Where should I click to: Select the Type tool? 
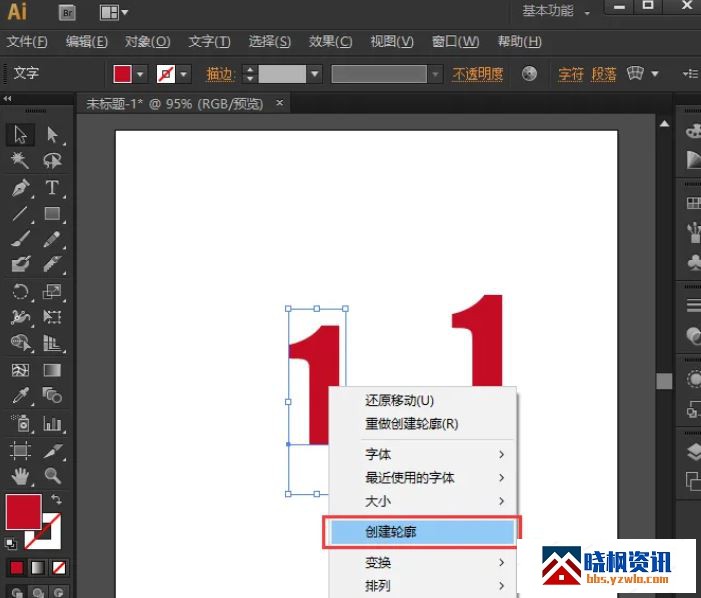tap(52, 187)
